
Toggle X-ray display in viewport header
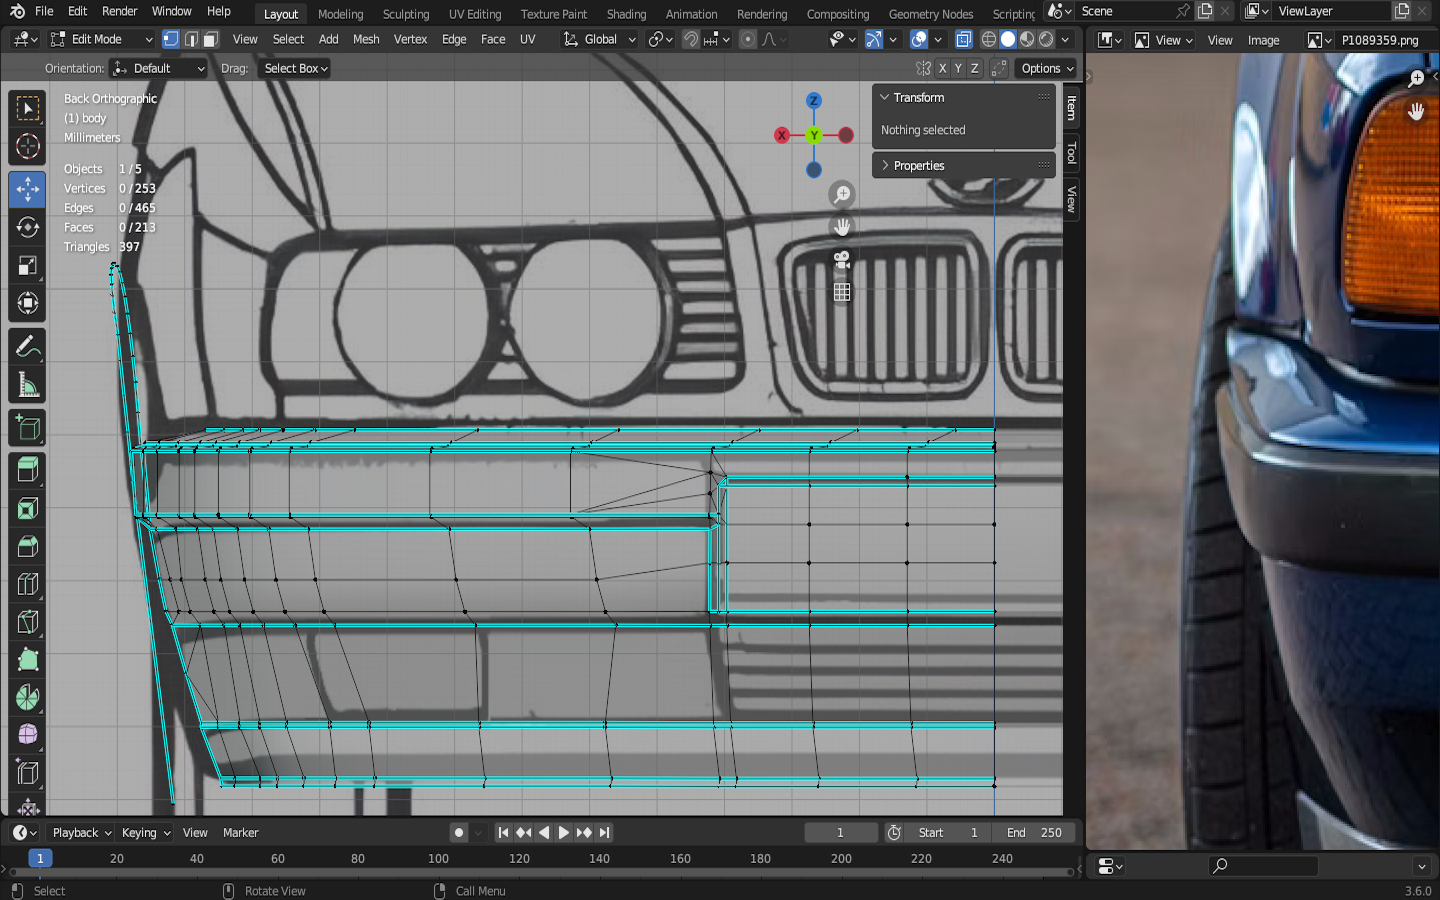pos(963,39)
